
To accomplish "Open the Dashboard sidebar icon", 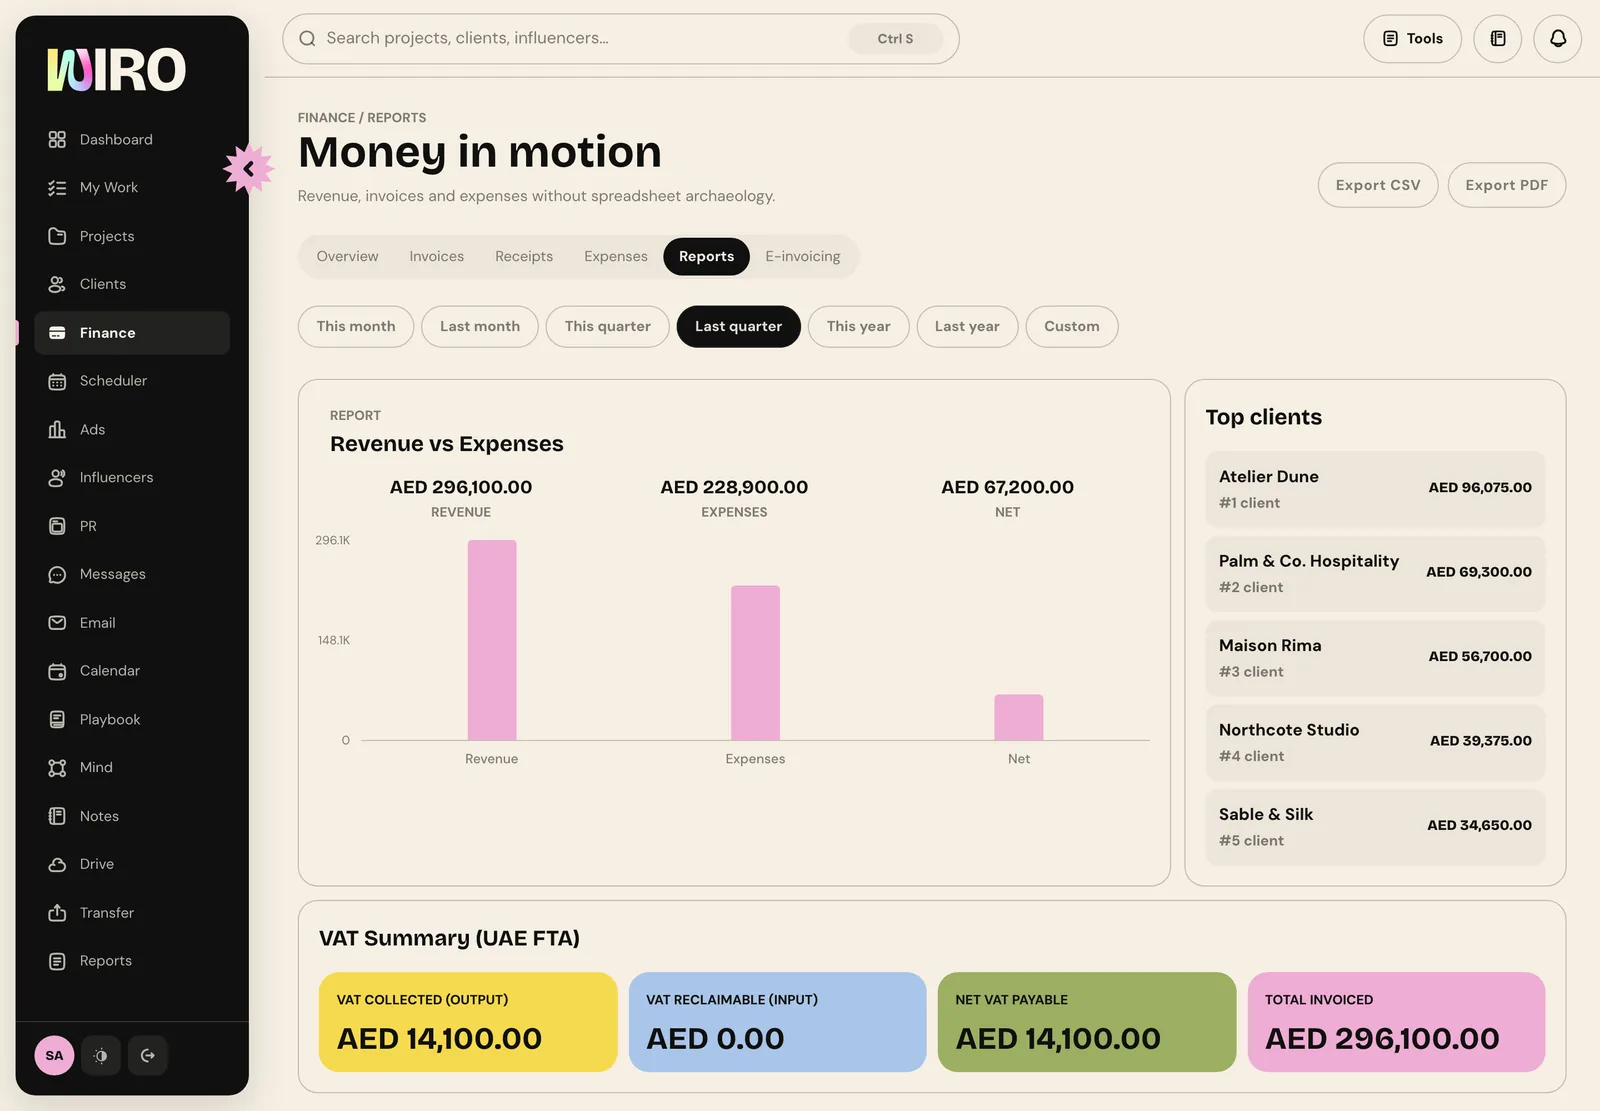I will (57, 139).
